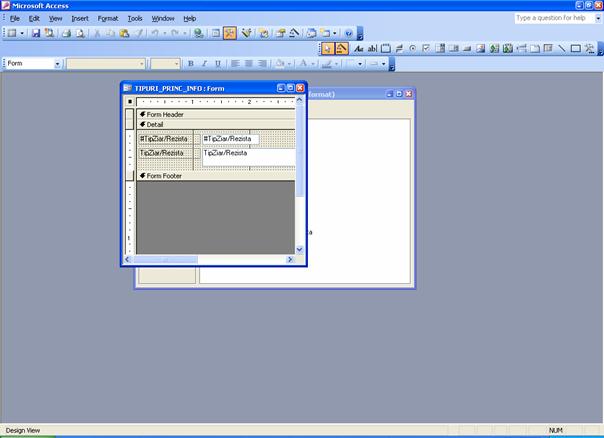Select the Label tool in the Toolbox
The image size is (604, 438).
click(x=359, y=48)
